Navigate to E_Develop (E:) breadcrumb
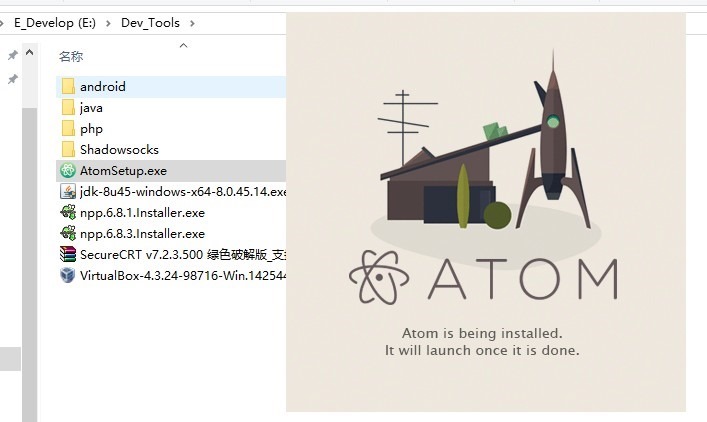Viewport: 707px width, 422px height. pyautogui.click(x=55, y=22)
